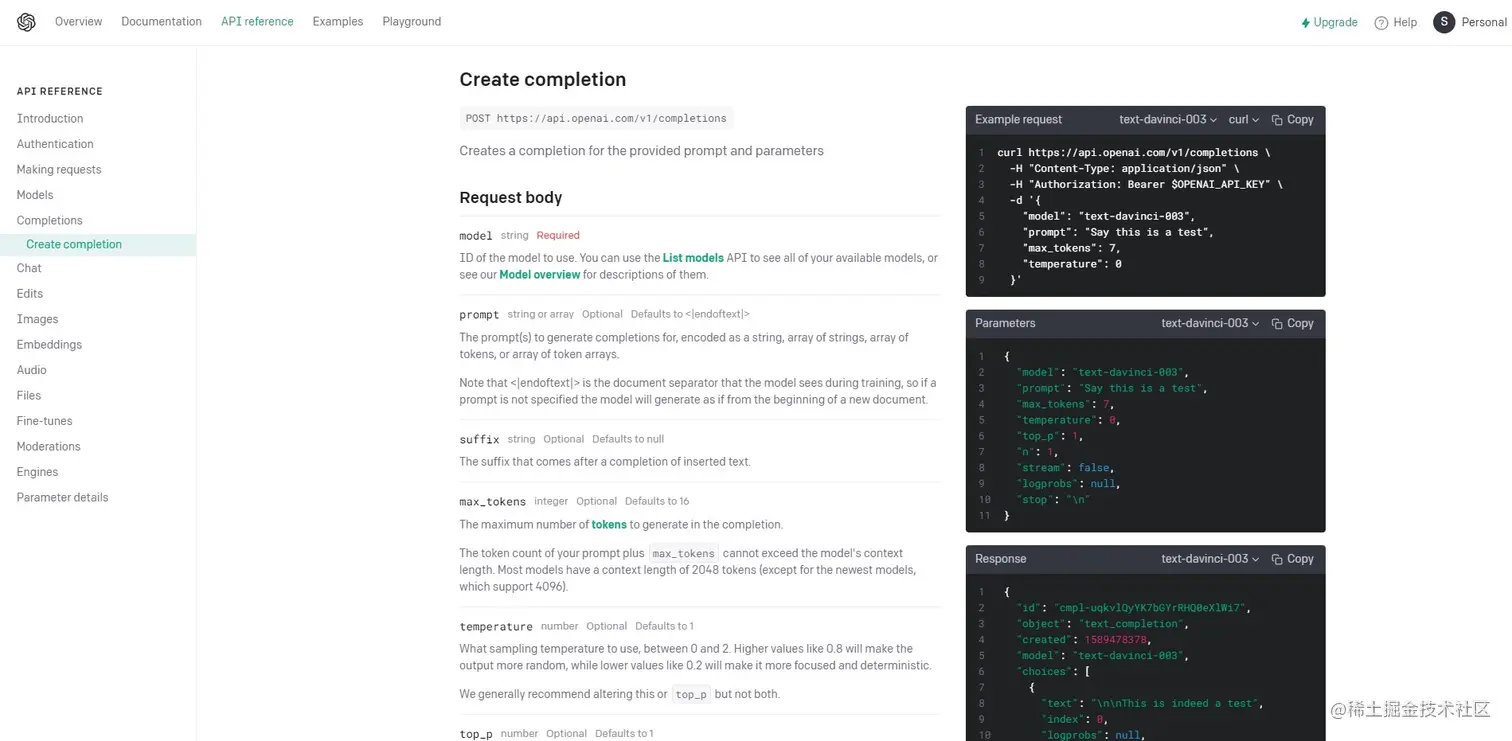1512x741 pixels.
Task: Click the temperature parameter name
Action: [x=496, y=627]
